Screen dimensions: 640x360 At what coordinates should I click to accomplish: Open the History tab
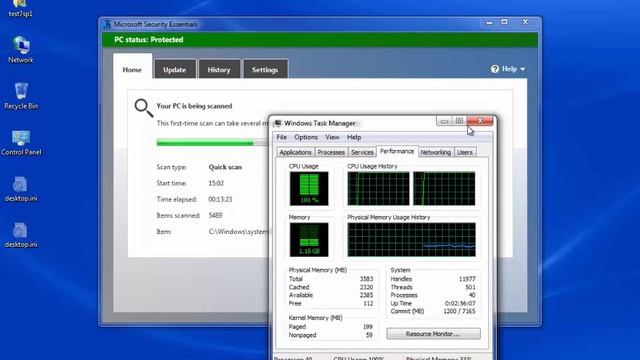(219, 69)
